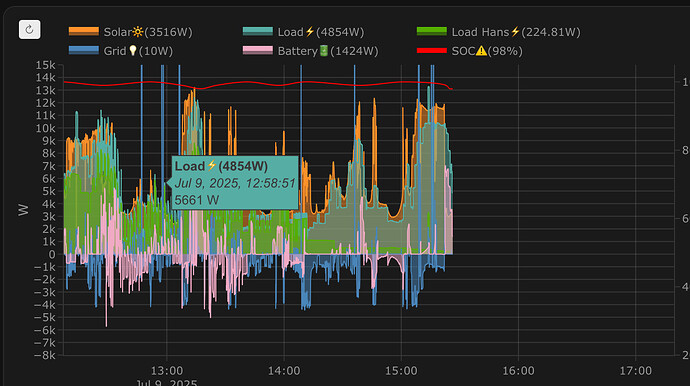Toggle the Load Hans legend entry
The height and width of the screenshot is (386, 690).
tap(499, 32)
